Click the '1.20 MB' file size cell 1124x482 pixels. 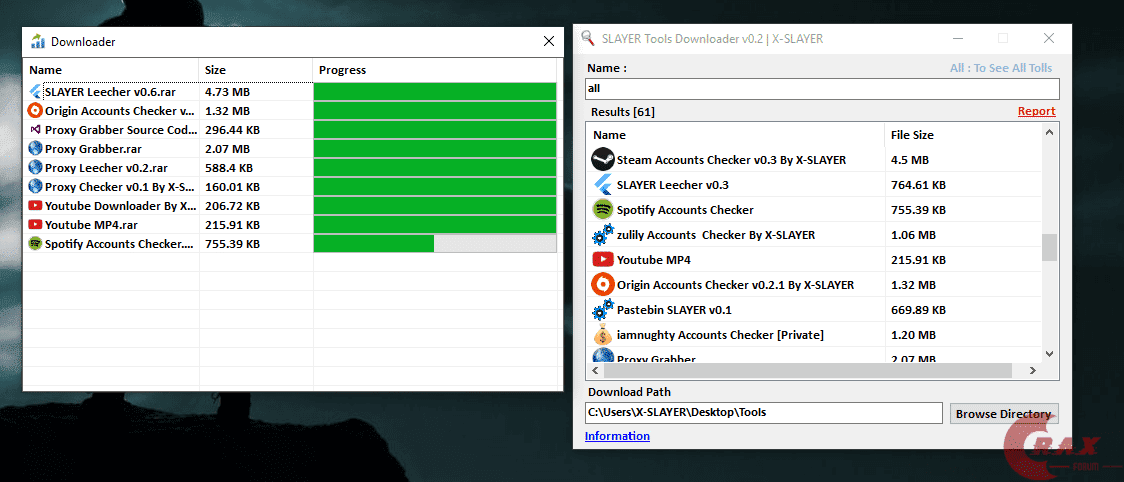(913, 335)
